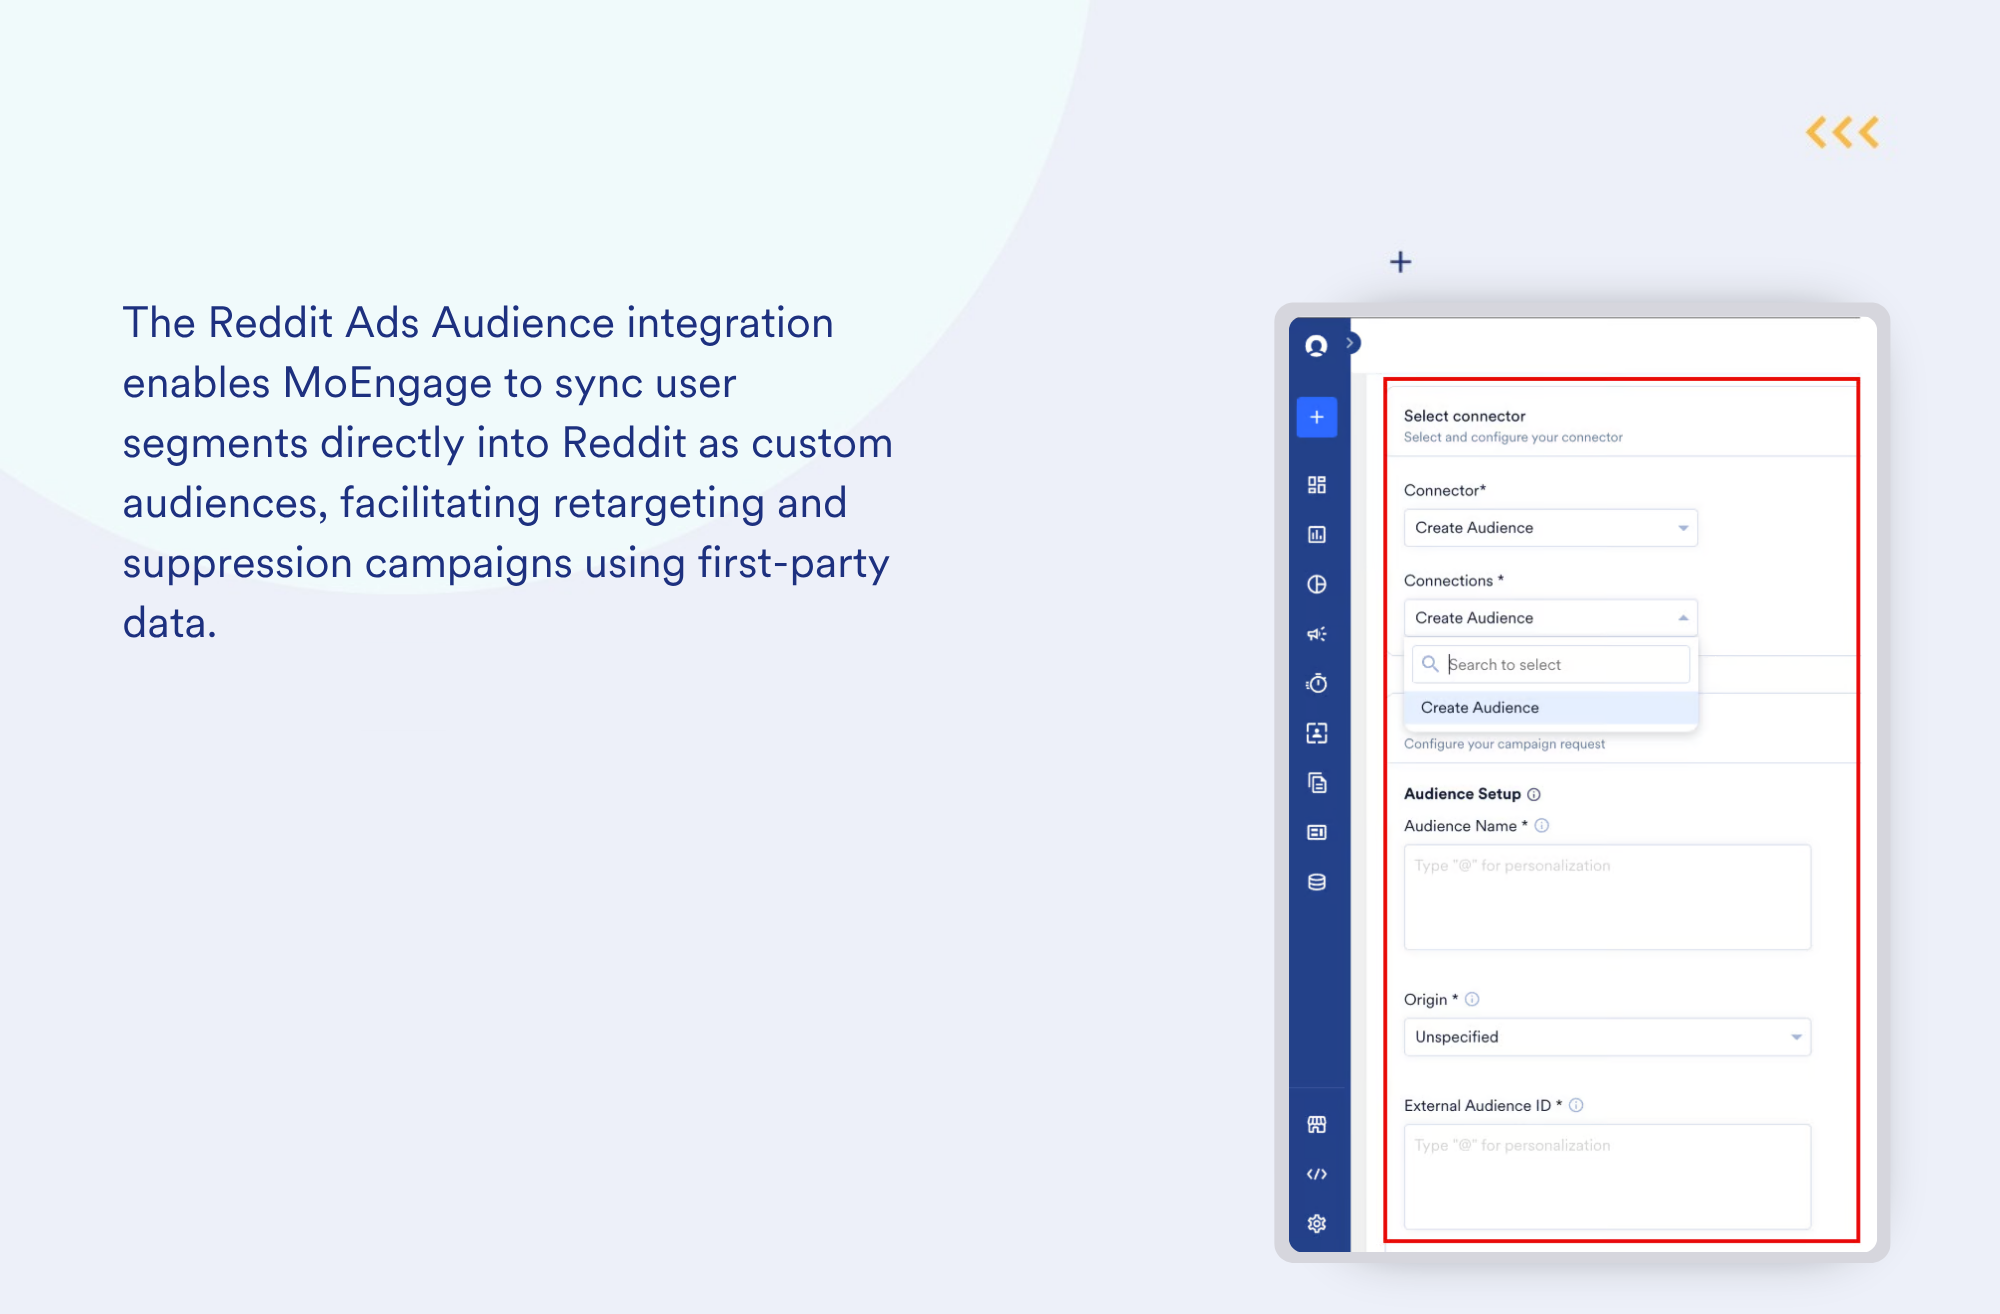This screenshot has width=2000, height=1314.
Task: Open the settings gear icon in sidebar
Action: point(1317,1224)
